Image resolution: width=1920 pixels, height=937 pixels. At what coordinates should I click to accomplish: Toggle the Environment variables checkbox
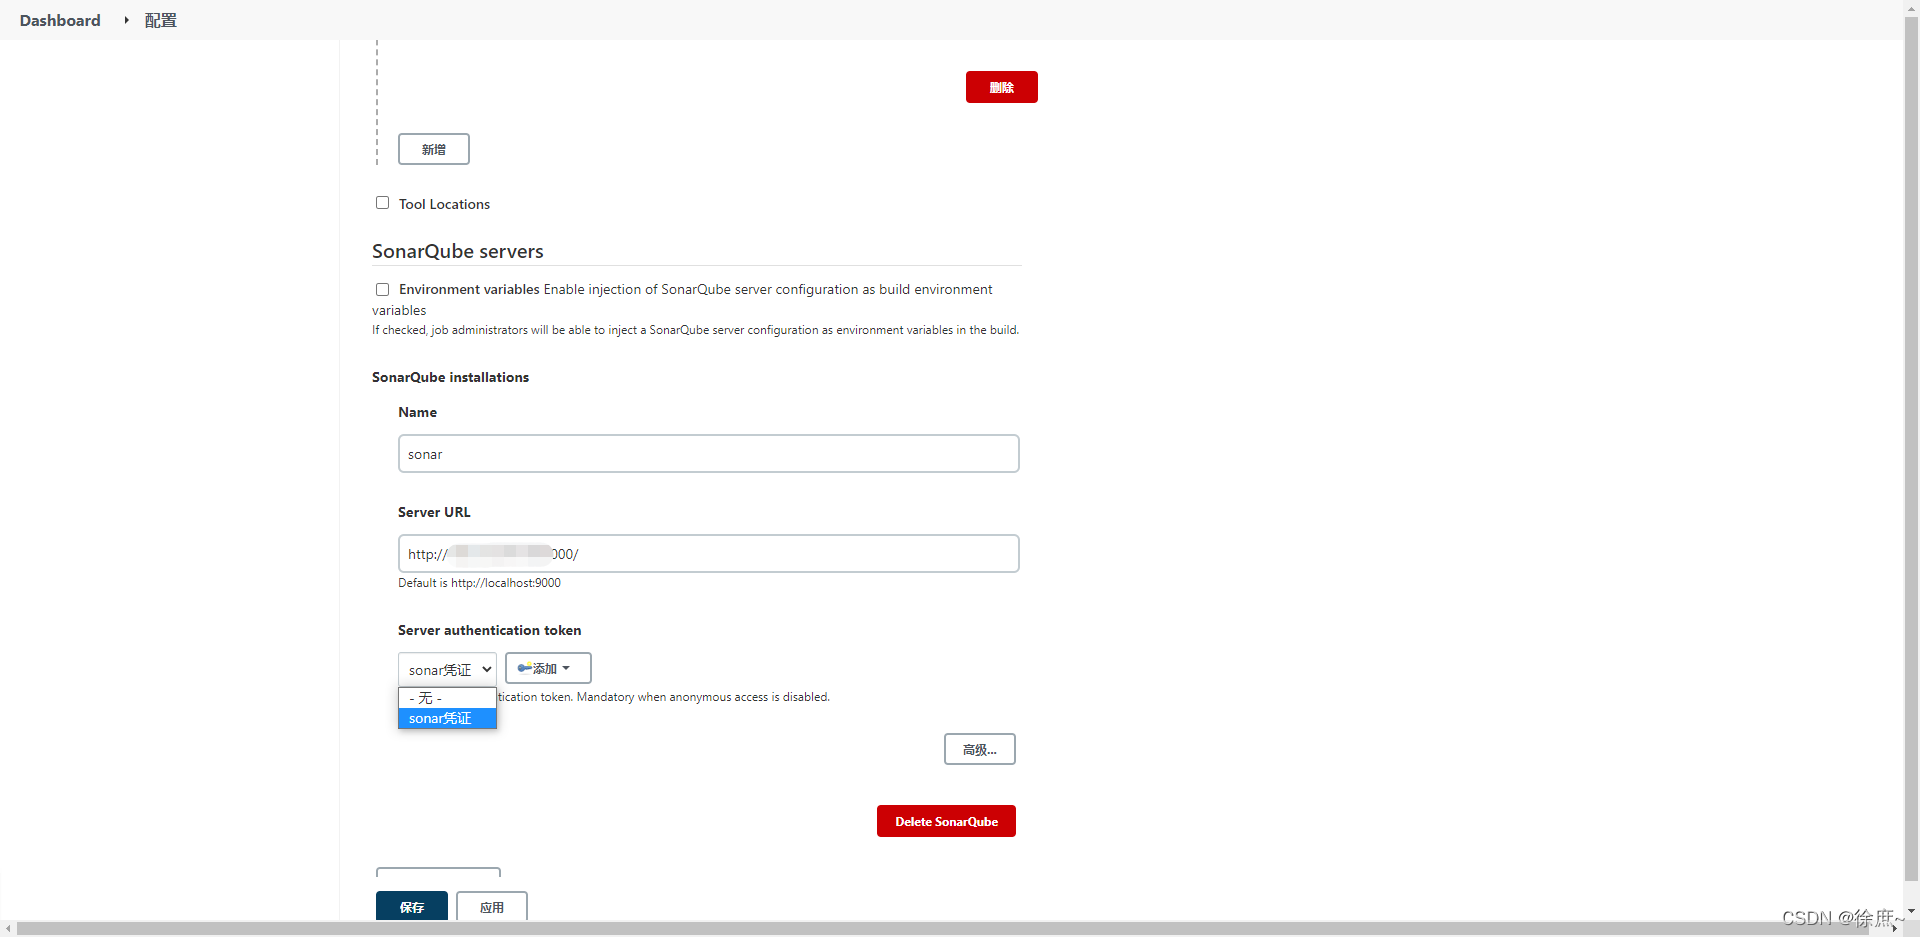pyautogui.click(x=382, y=289)
